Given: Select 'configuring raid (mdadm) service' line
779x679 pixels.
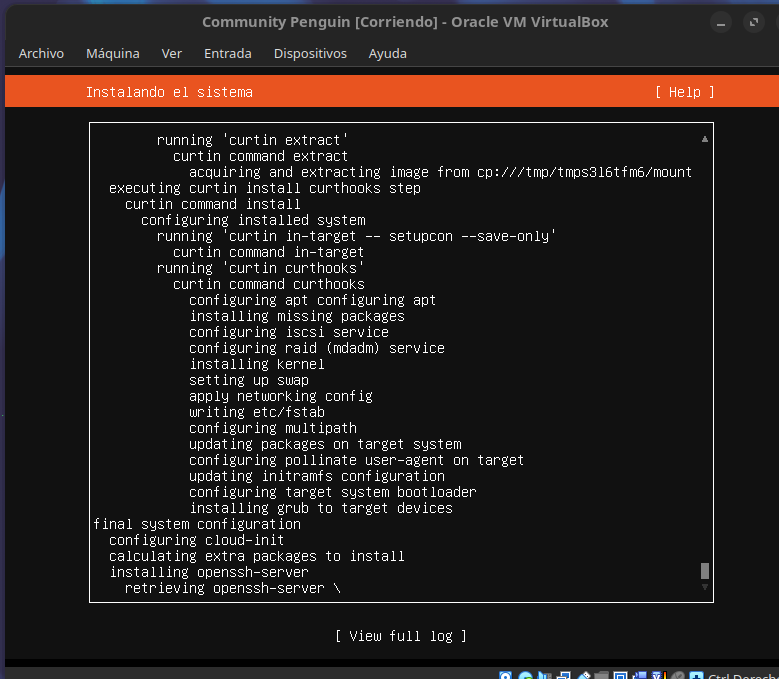Looking at the screenshot, I should click(317, 348).
